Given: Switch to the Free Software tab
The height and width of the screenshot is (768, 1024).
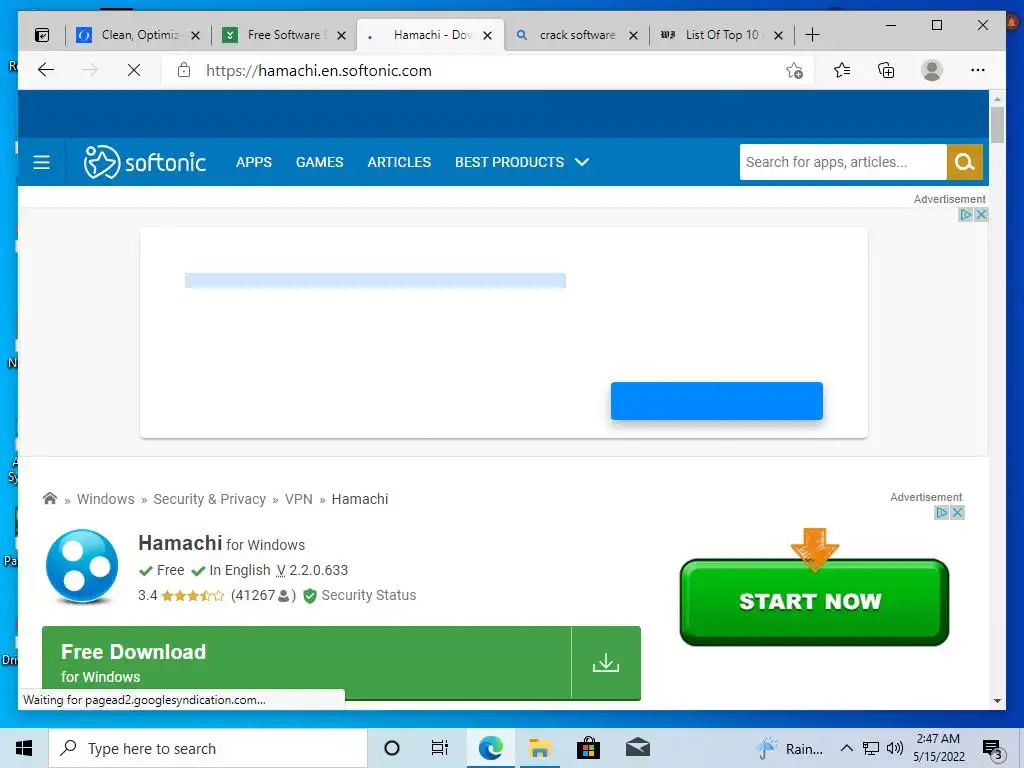Looking at the screenshot, I should 284,35.
